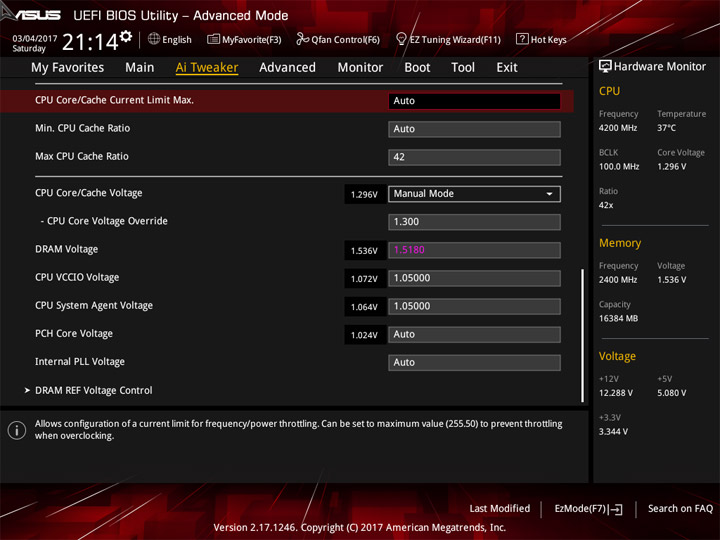Click the globe language icon
The image size is (720, 540).
point(154,39)
